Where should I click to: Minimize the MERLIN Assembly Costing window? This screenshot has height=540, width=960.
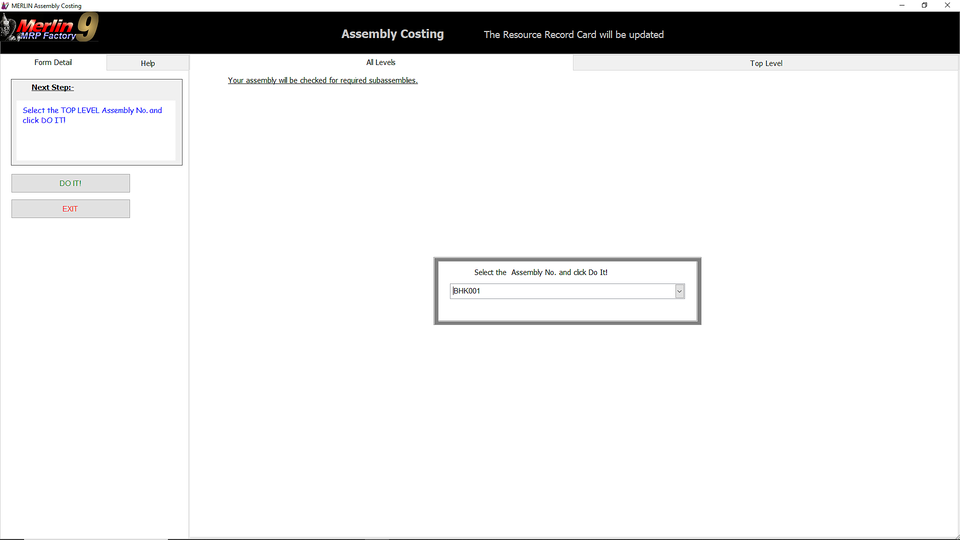pyautogui.click(x=902, y=5)
